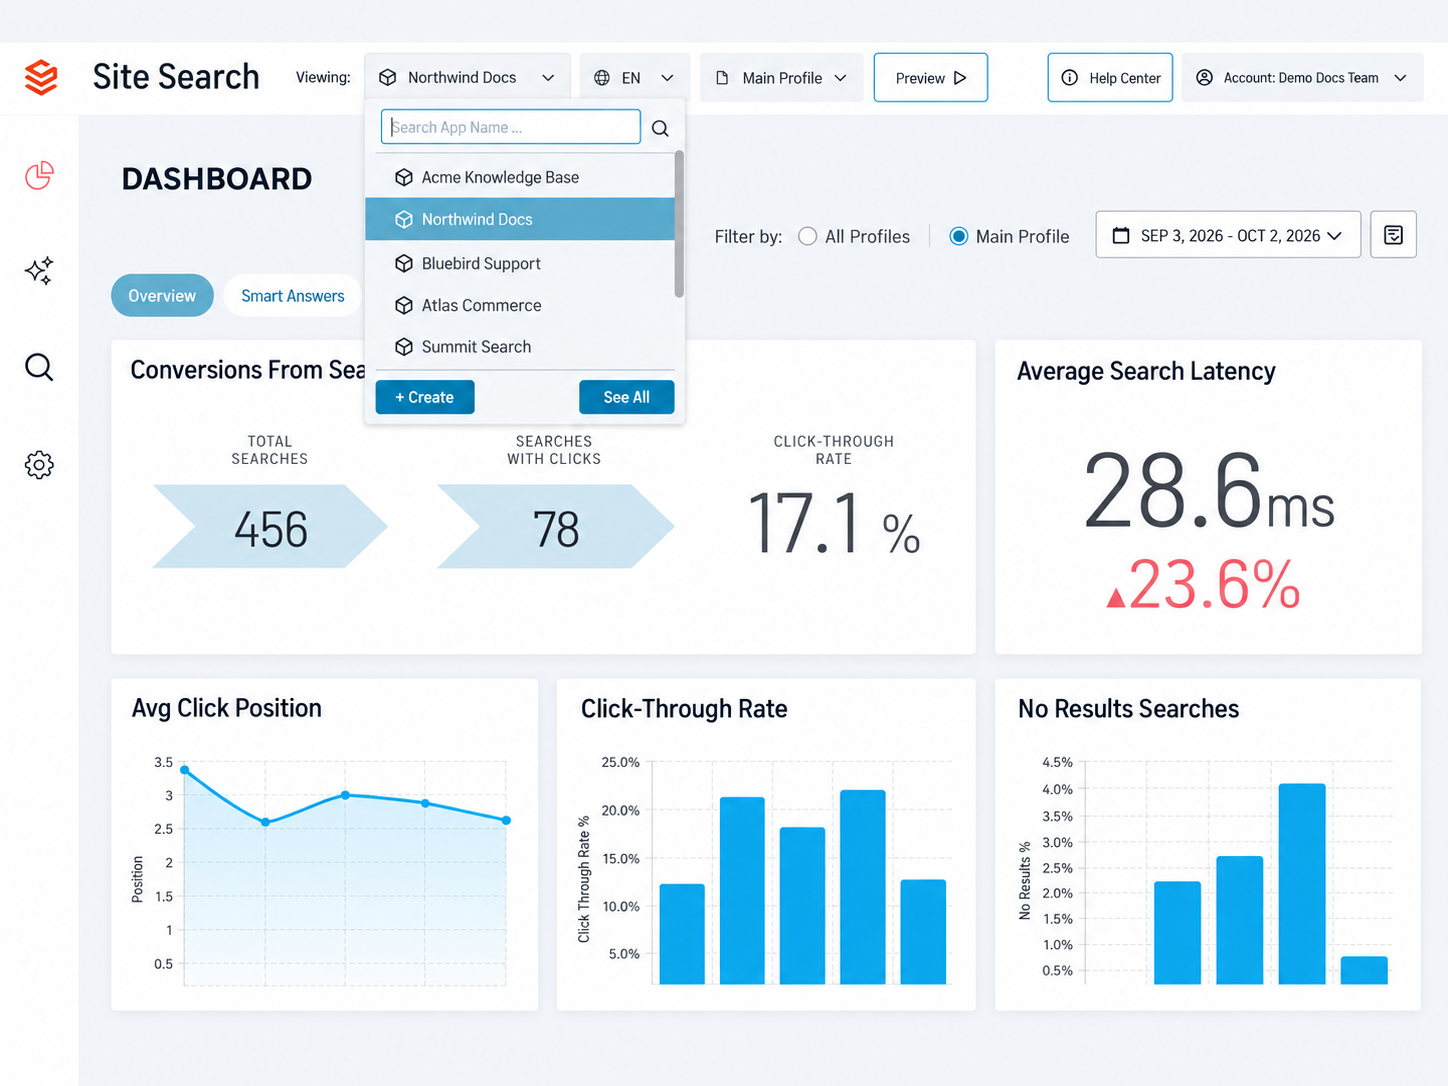Click the See All button
1448x1086 pixels.
[x=627, y=397]
